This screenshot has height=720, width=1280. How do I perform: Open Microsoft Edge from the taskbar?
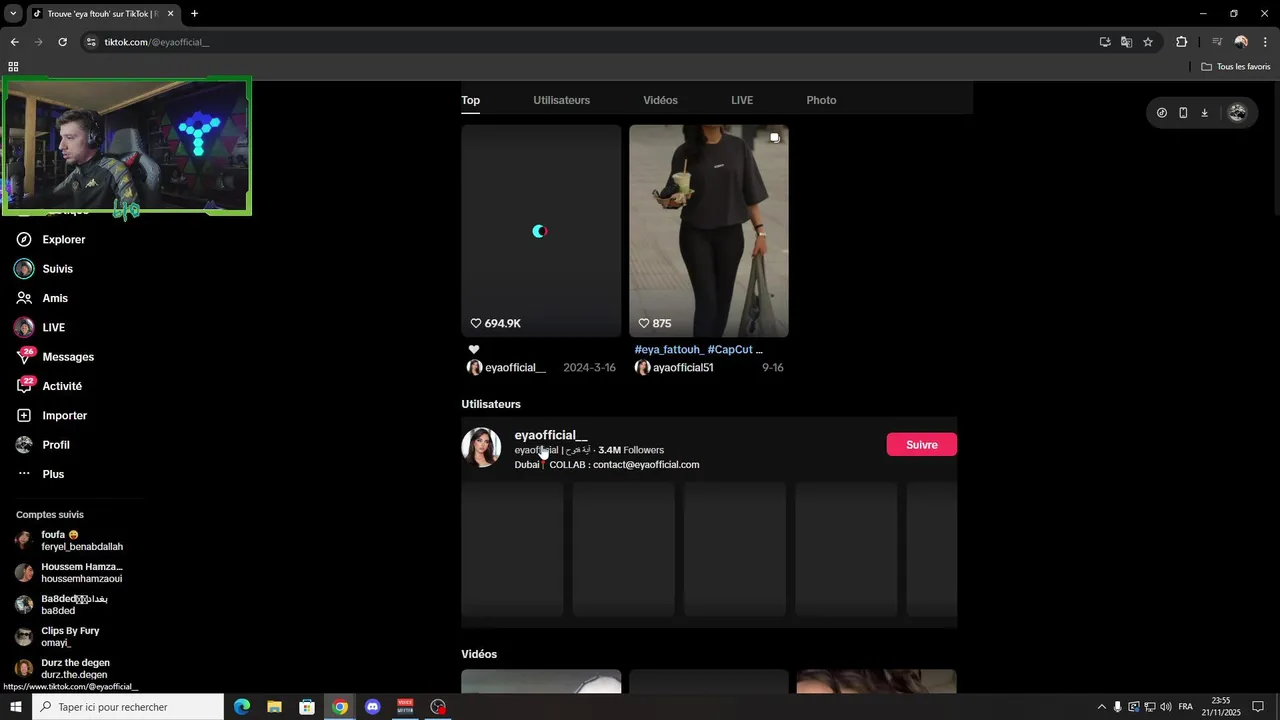242,707
